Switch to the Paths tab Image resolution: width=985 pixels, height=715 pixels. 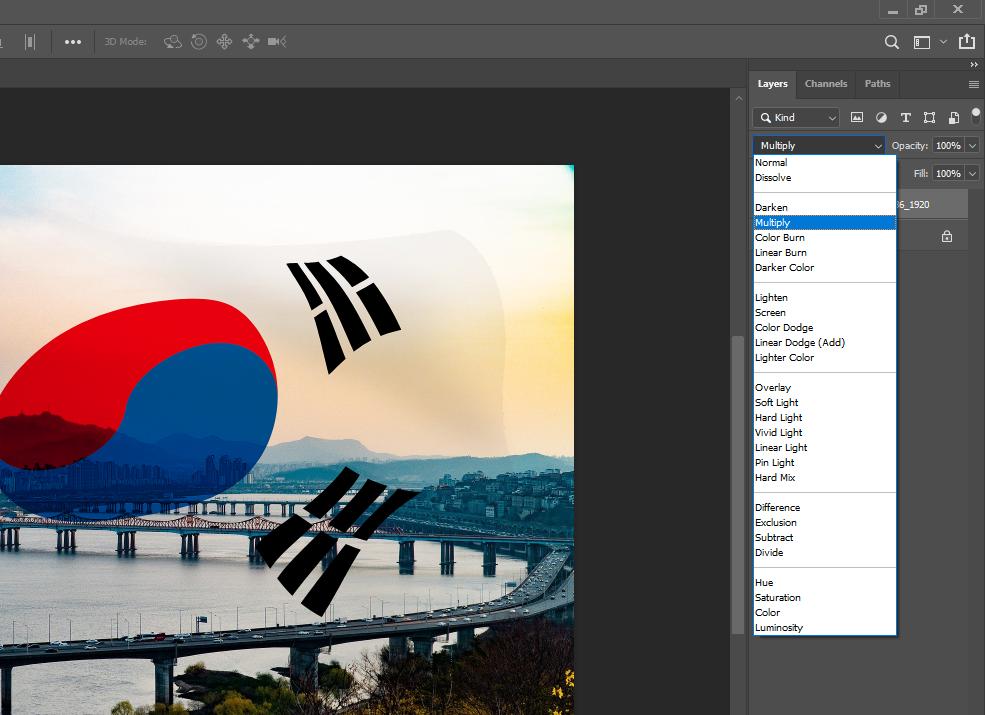[877, 84]
